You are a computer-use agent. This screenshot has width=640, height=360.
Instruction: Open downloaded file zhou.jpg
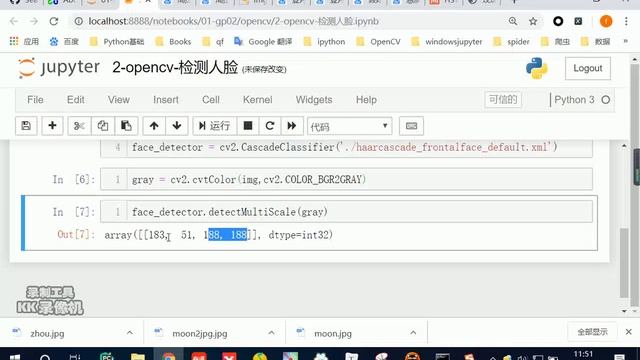[x=47, y=333]
